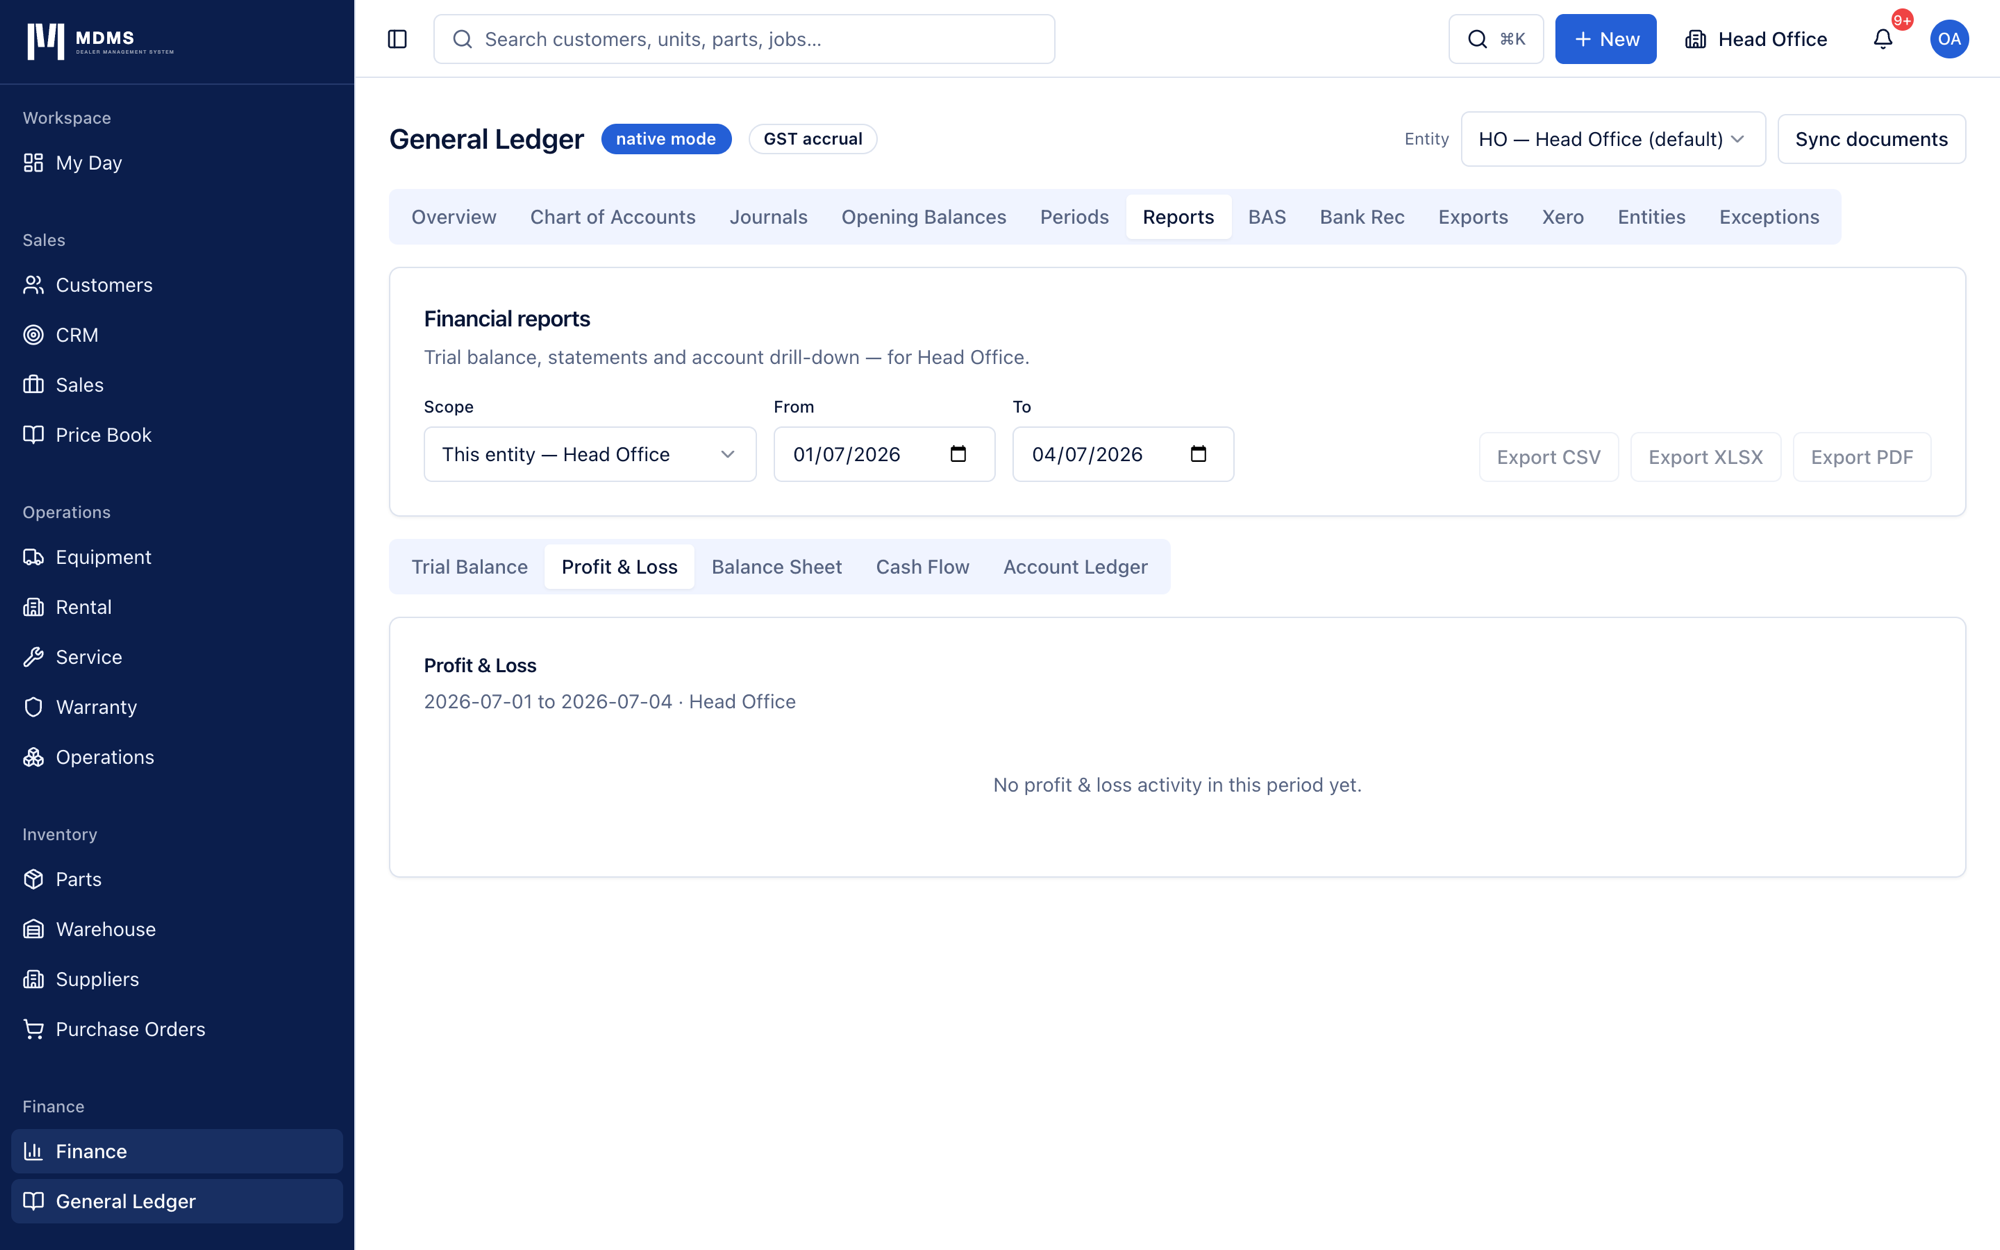Viewport: 2000px width, 1250px height.
Task: Click the To date field 04/07/2026
Action: 1123,454
